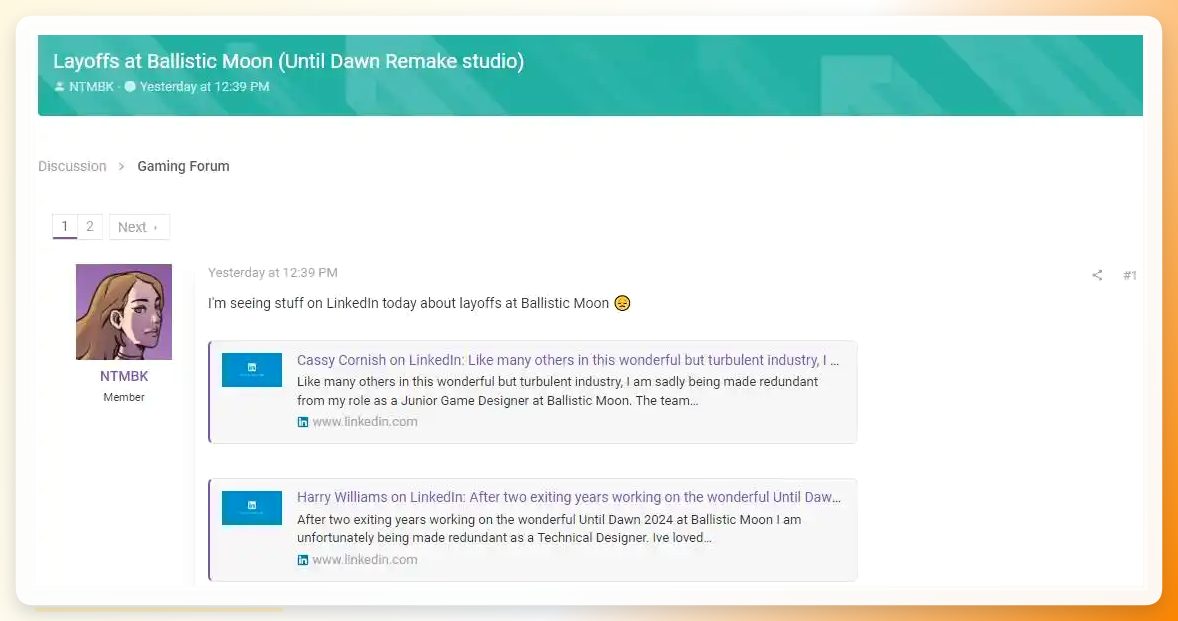Click the NTMBK author name in thread header
The width and height of the screenshot is (1178, 621).
(x=92, y=86)
